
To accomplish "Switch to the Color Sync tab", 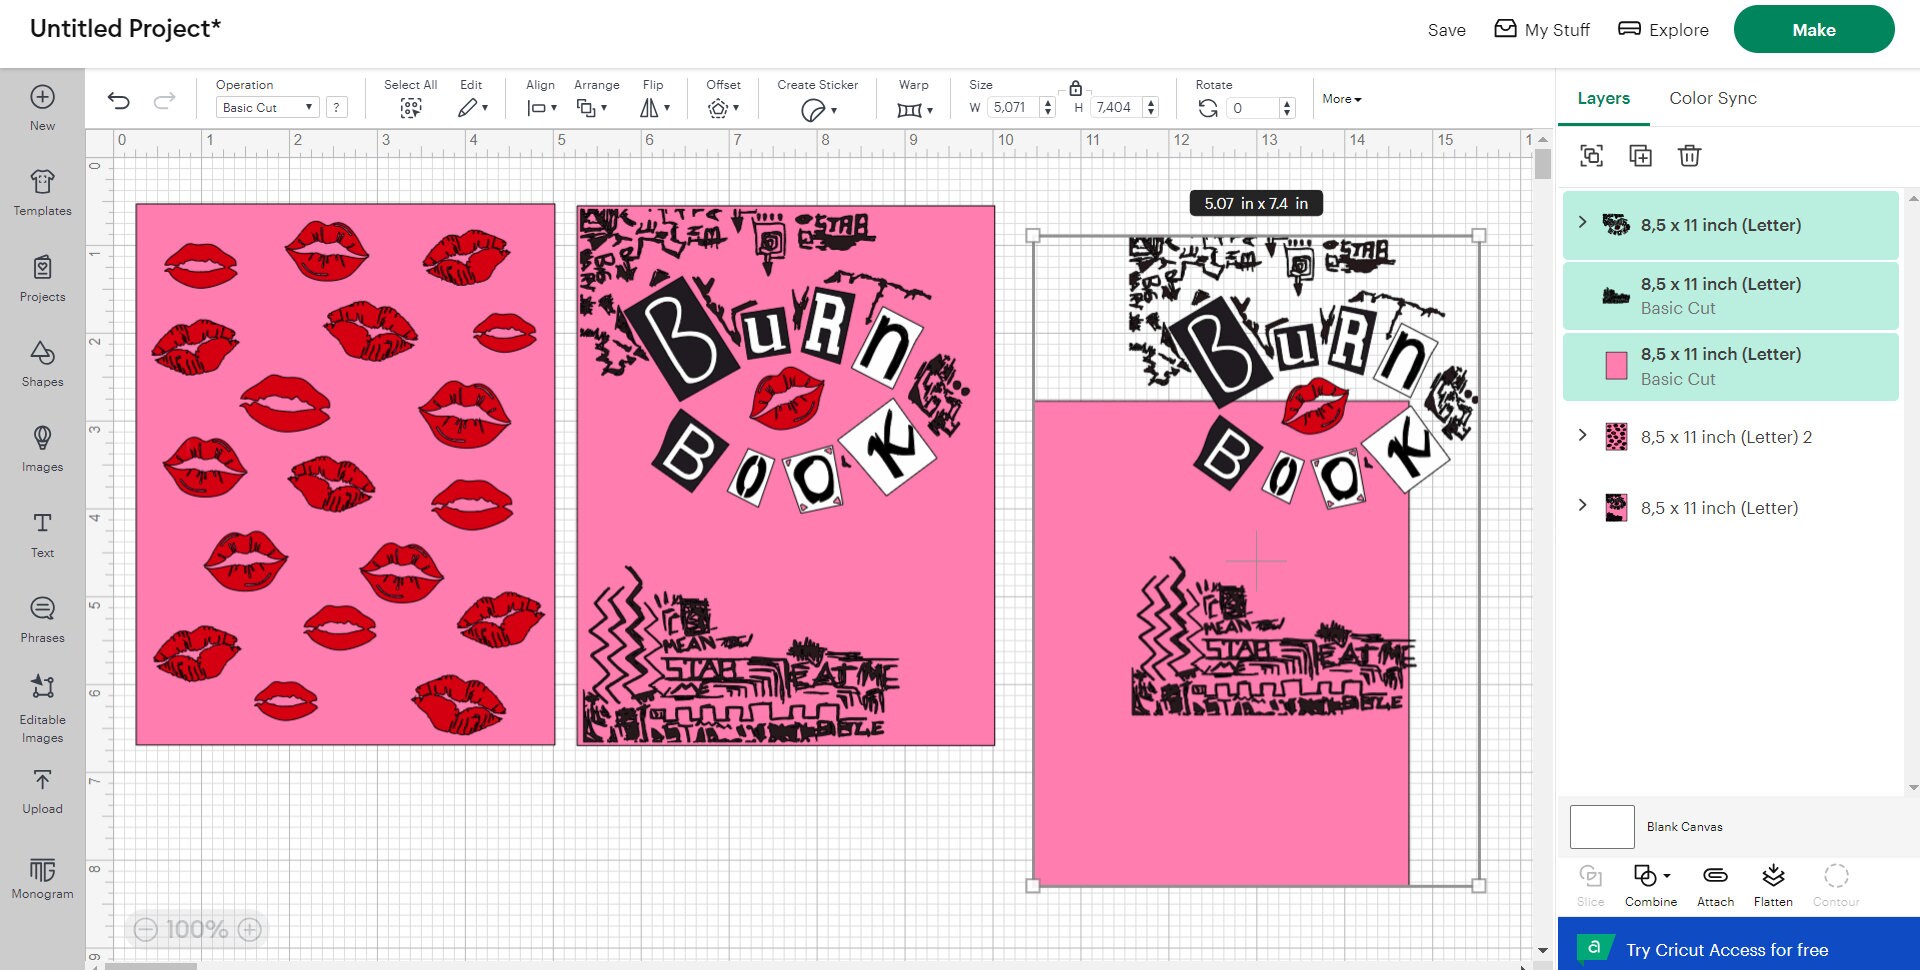I will (1712, 98).
